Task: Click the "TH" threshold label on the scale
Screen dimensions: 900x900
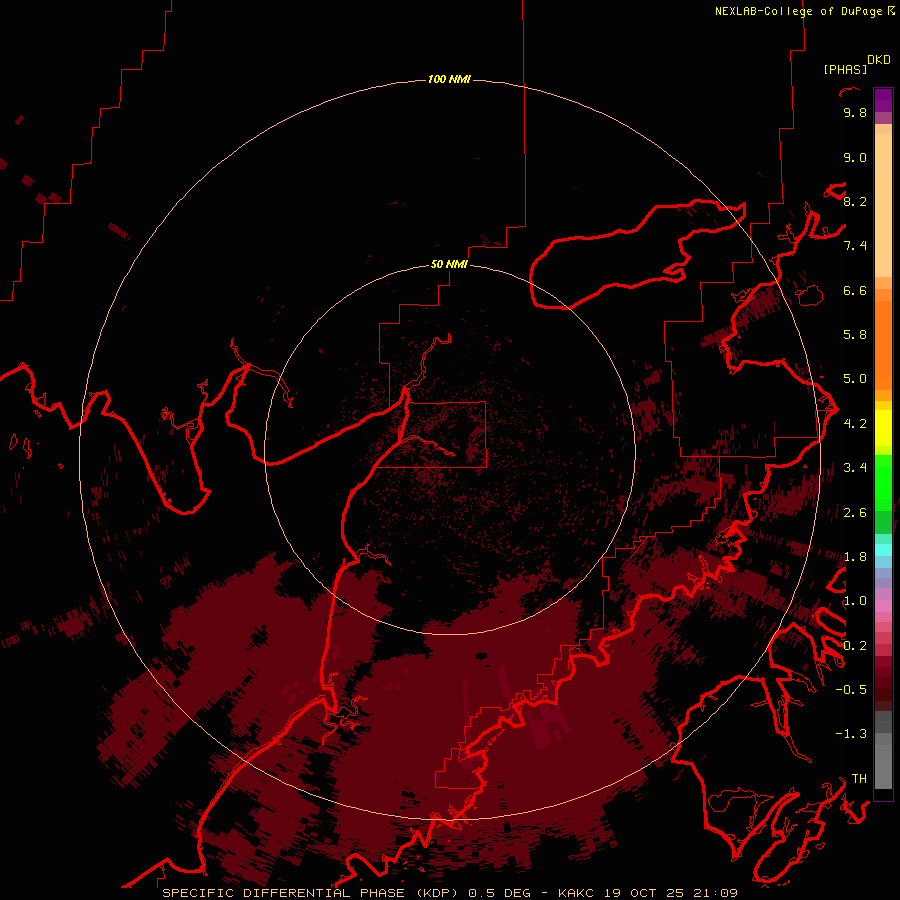Action: pos(859,778)
